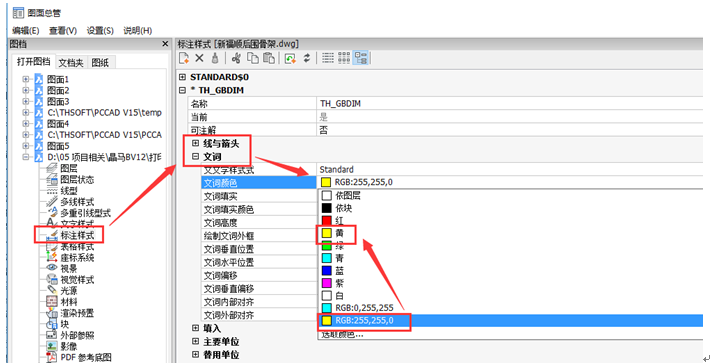Screen dimensions: 718x364
Task: Switch to list view icon
Action: (x=328, y=58)
